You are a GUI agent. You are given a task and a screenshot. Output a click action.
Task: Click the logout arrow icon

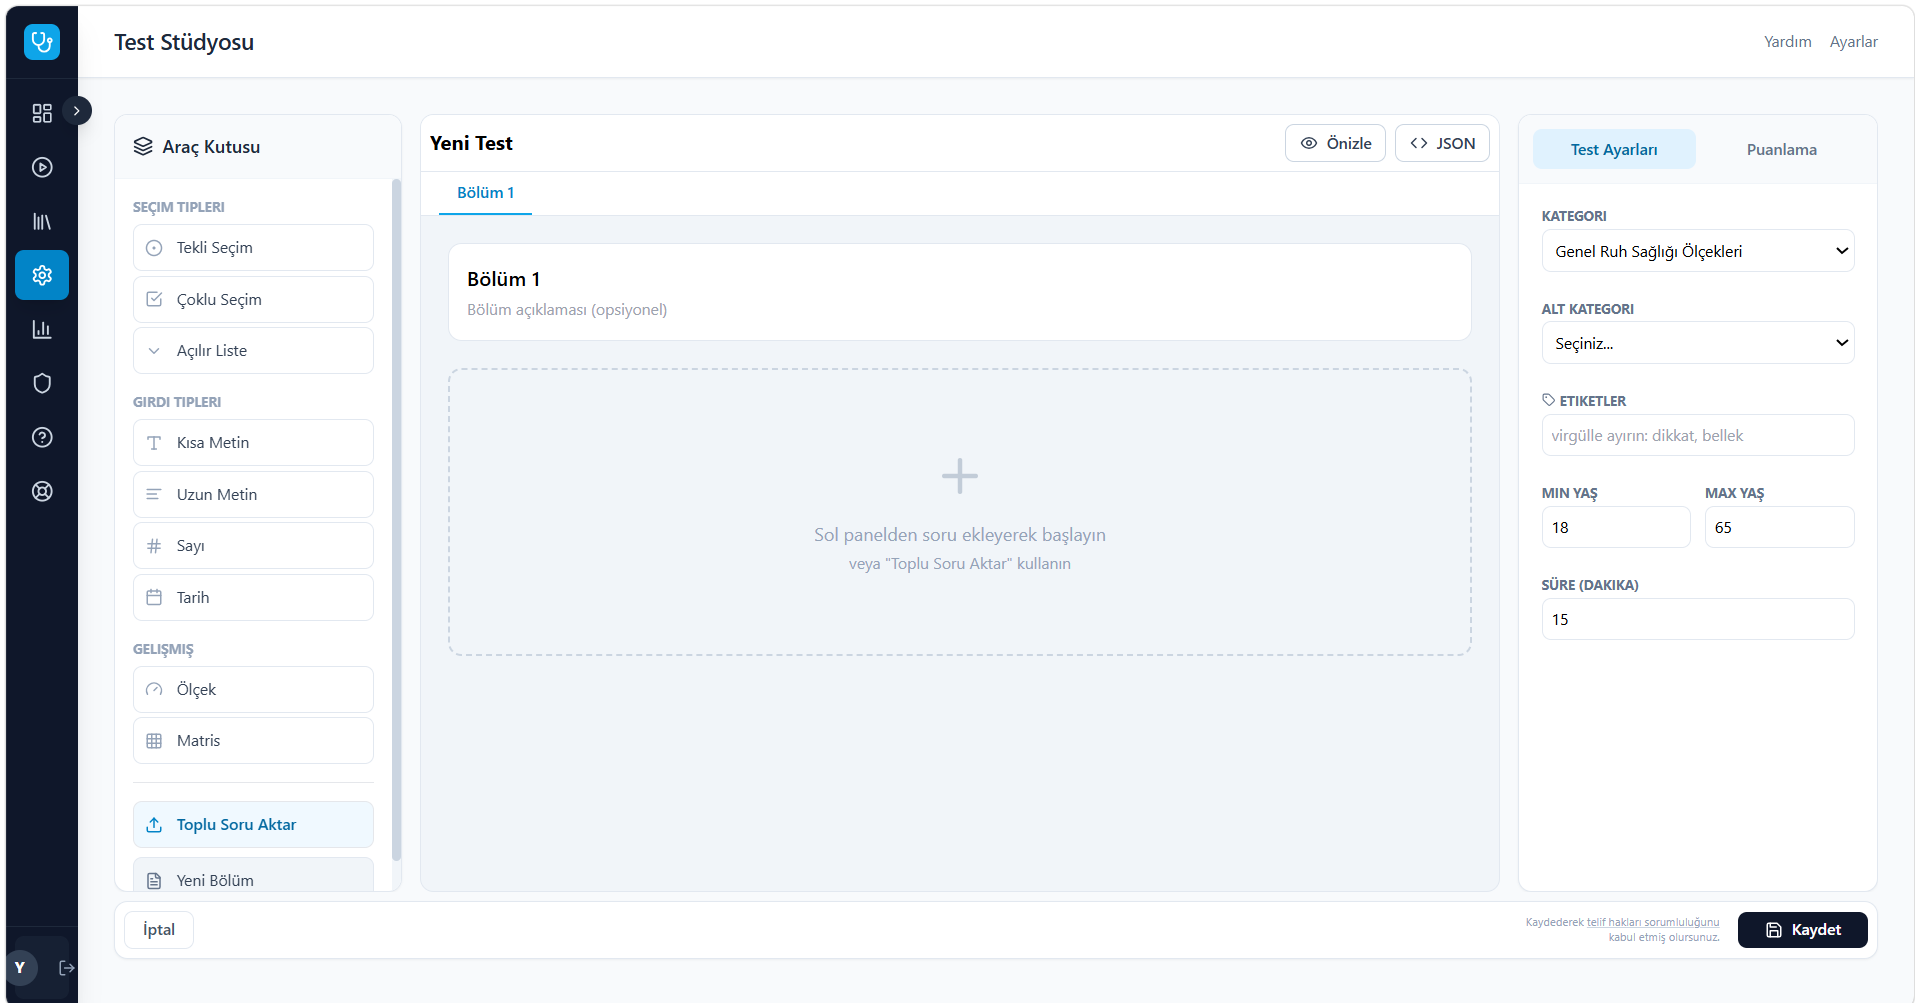67,968
